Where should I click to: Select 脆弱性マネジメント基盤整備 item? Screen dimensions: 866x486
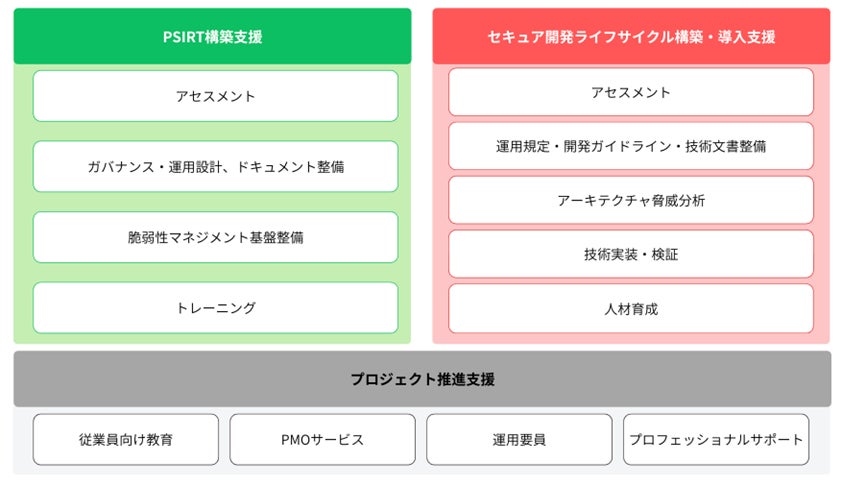coord(215,237)
